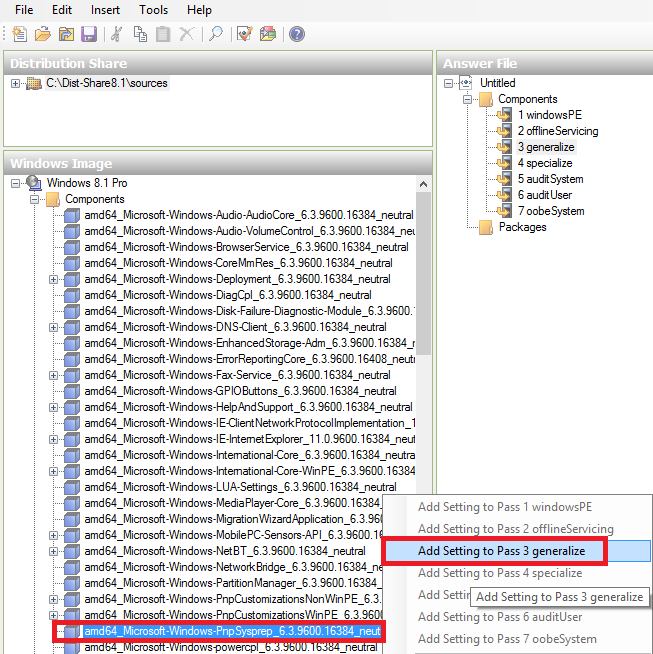Choose Add Setting to Pass 3 generalize
This screenshot has width=653, height=654.
tap(516, 551)
